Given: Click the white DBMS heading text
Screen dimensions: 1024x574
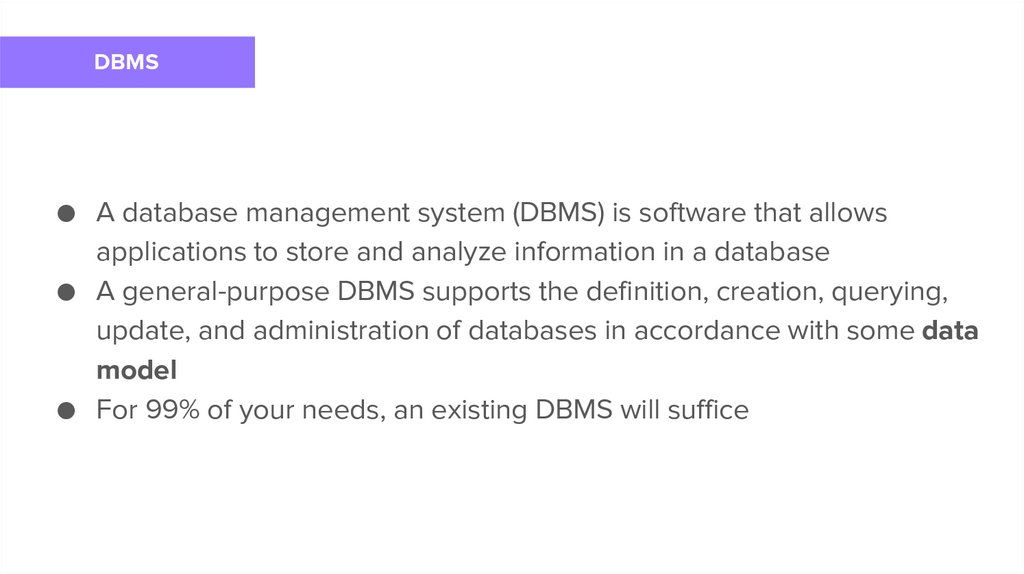Looking at the screenshot, I should pos(127,62).
